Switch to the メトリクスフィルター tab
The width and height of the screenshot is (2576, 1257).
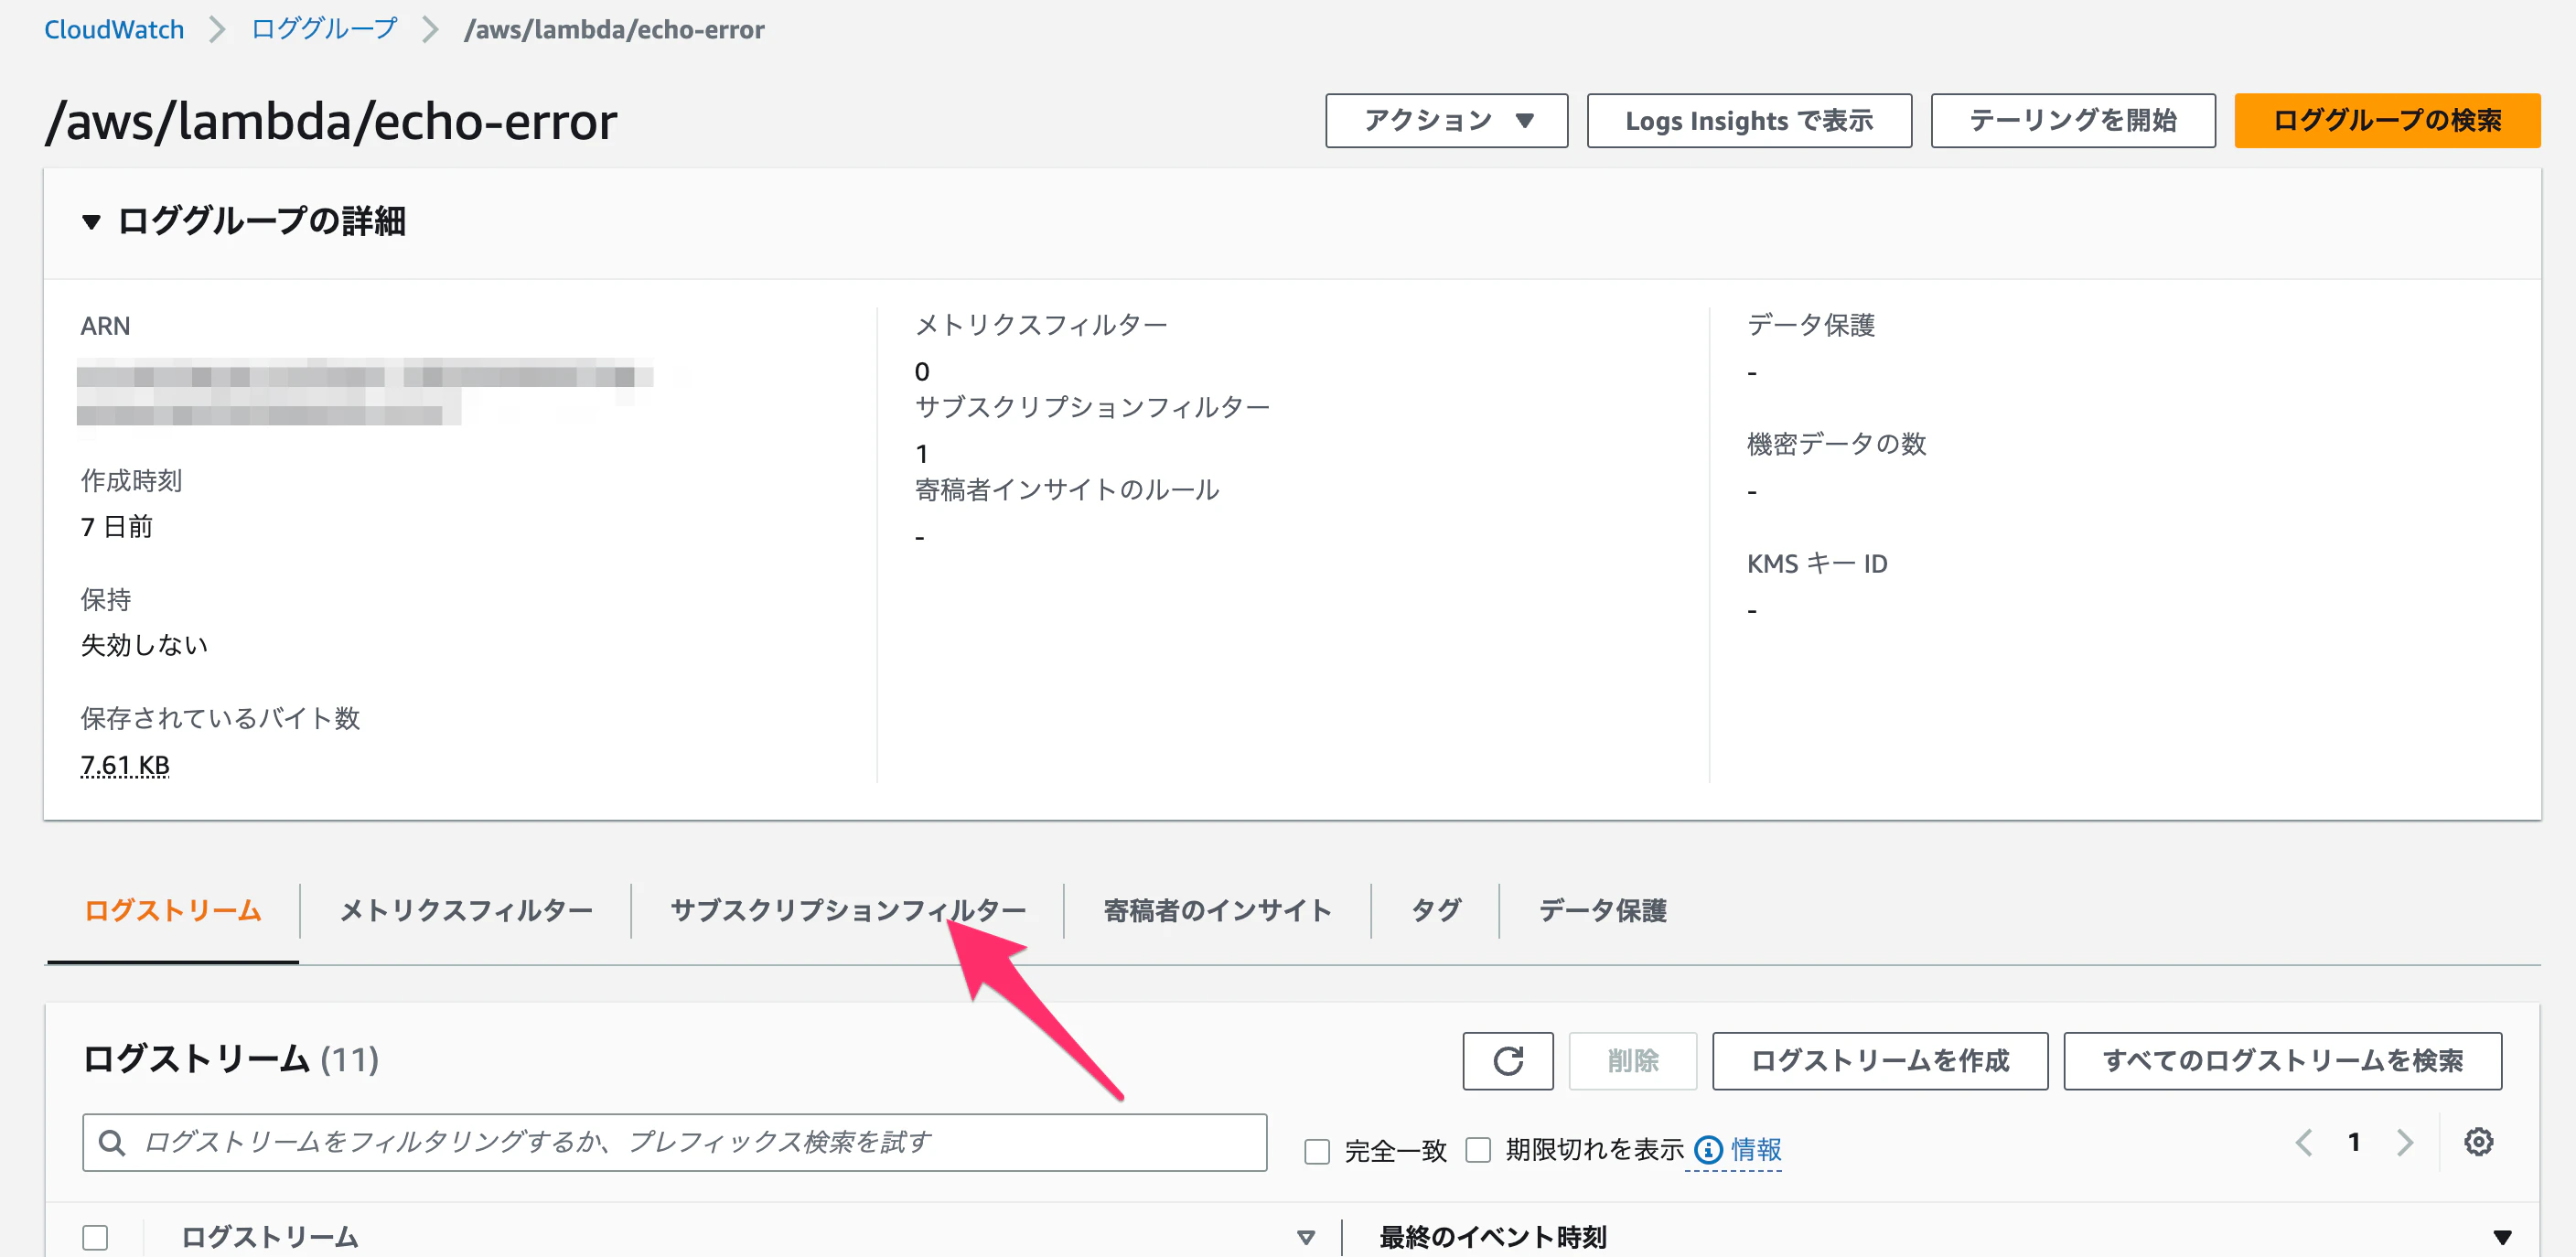466,911
